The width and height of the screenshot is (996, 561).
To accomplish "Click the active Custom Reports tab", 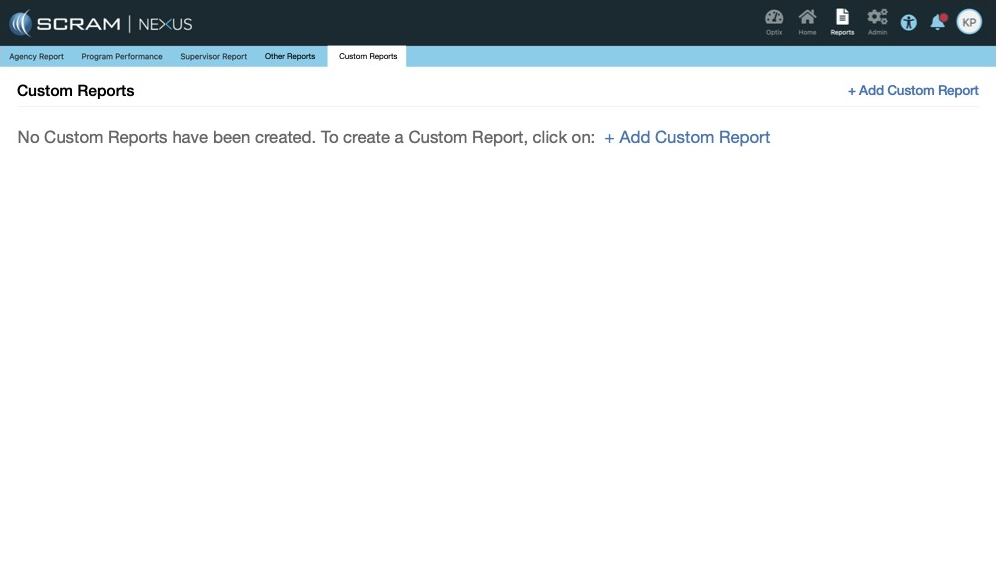I will (368, 57).
